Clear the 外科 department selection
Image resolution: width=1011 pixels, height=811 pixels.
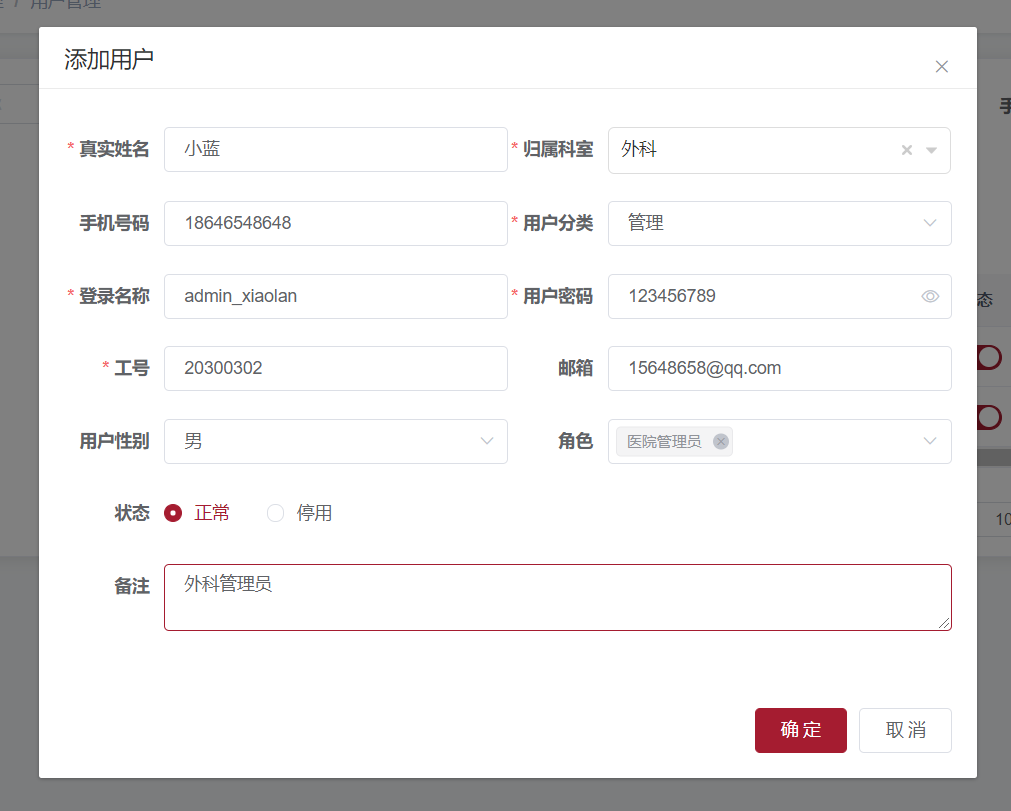907,150
